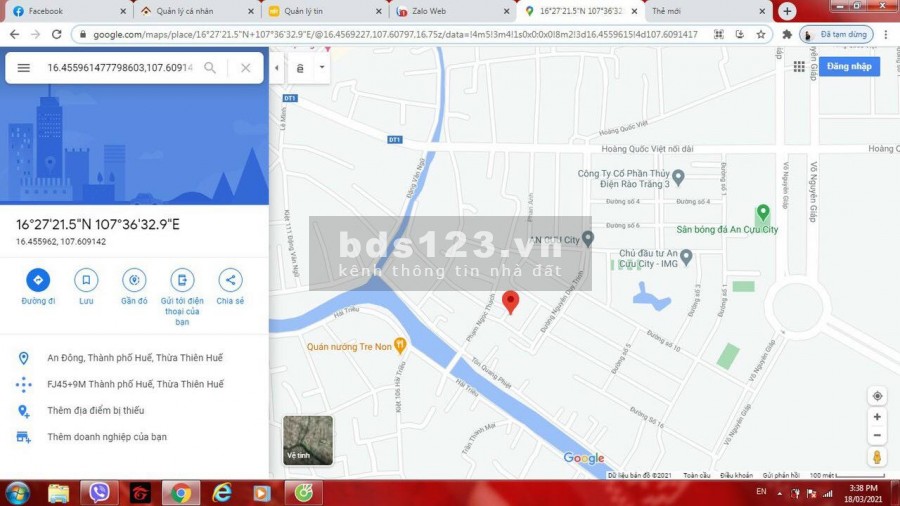Open Internet Explorer from taskbar
This screenshot has height=506, width=900.
[222, 493]
